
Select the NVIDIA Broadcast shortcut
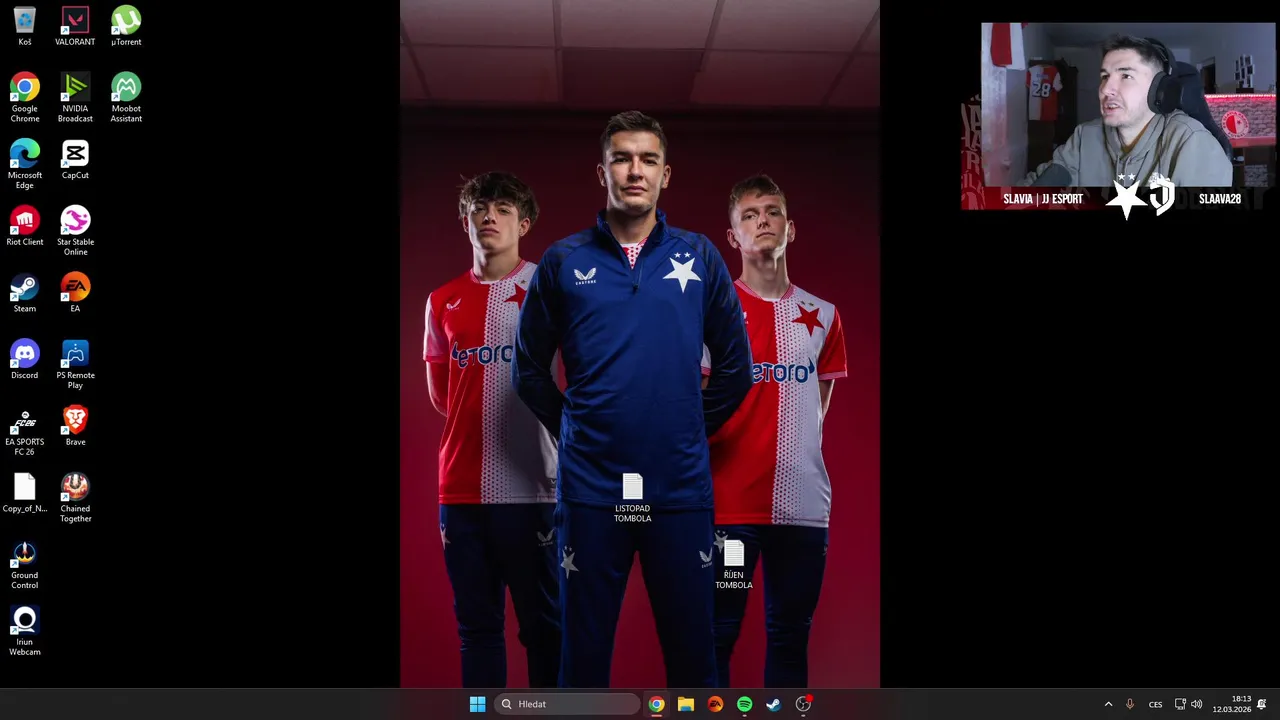pyautogui.click(x=75, y=98)
